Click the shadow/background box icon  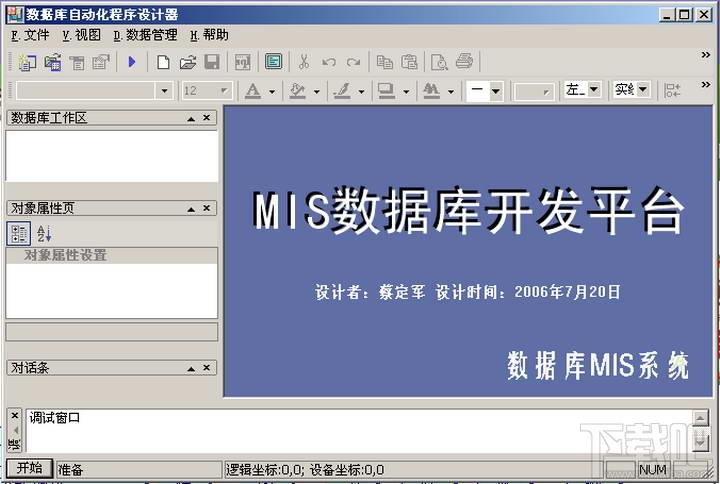point(386,91)
